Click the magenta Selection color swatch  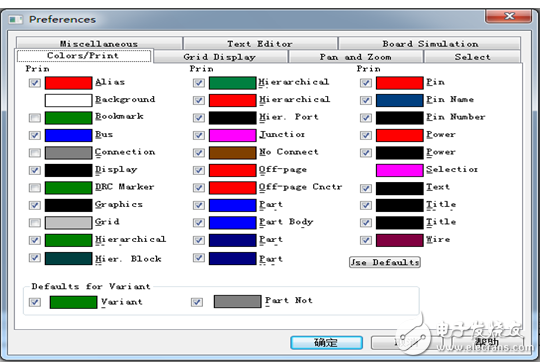pos(400,170)
